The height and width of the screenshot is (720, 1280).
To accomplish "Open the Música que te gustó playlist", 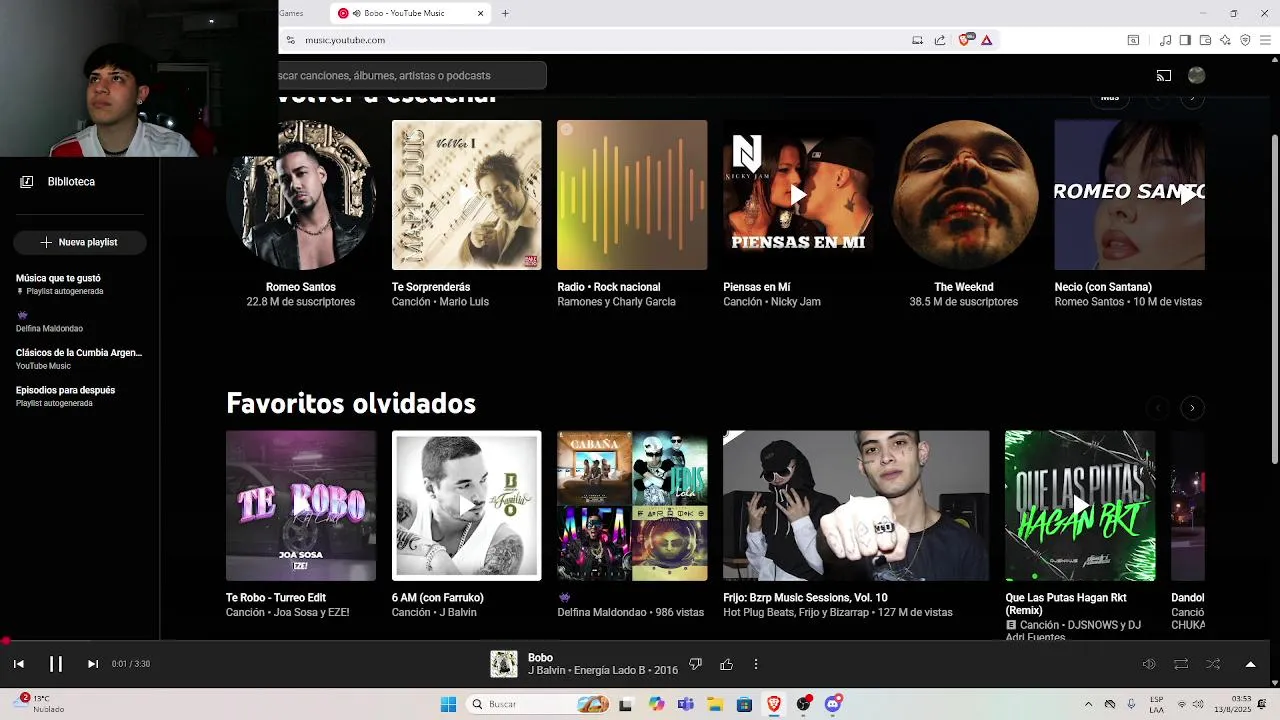I will (x=60, y=284).
